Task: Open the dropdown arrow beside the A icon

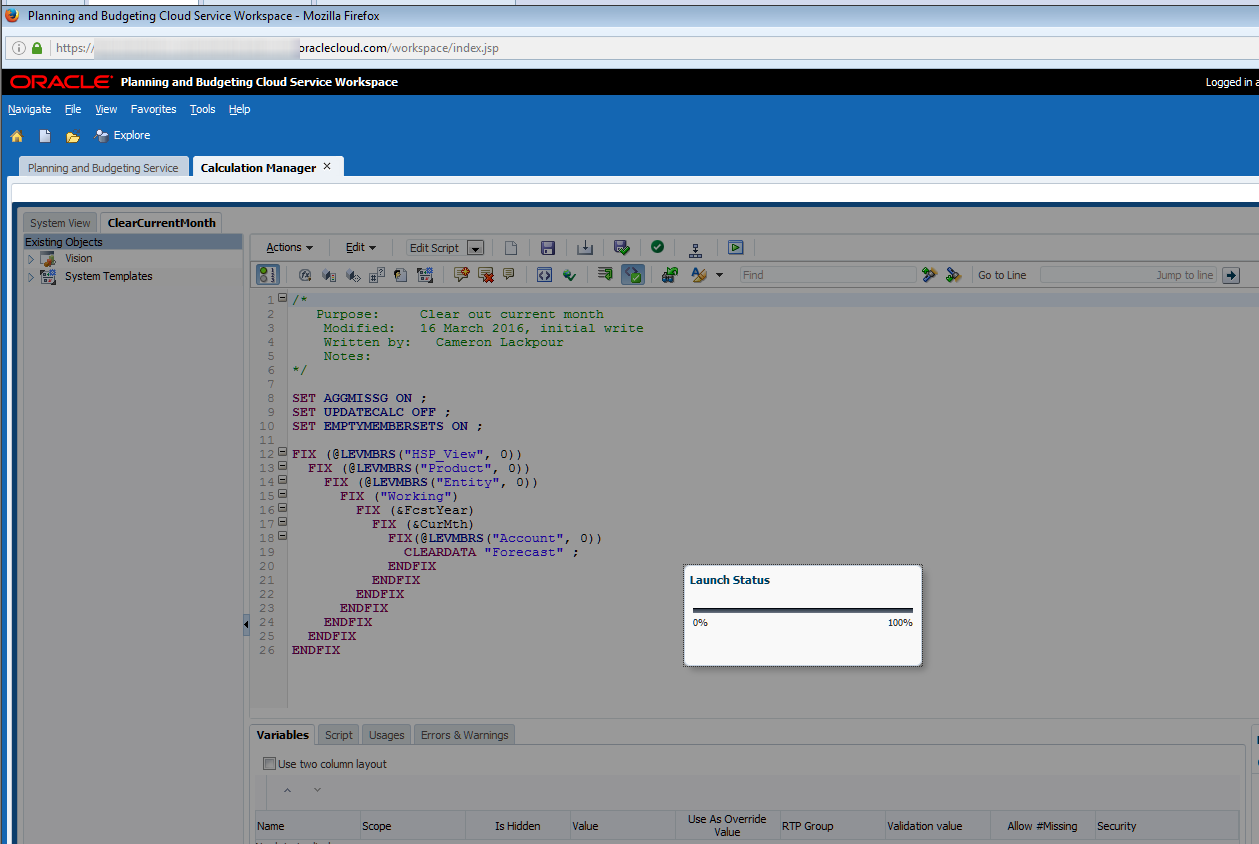Action: coord(719,275)
